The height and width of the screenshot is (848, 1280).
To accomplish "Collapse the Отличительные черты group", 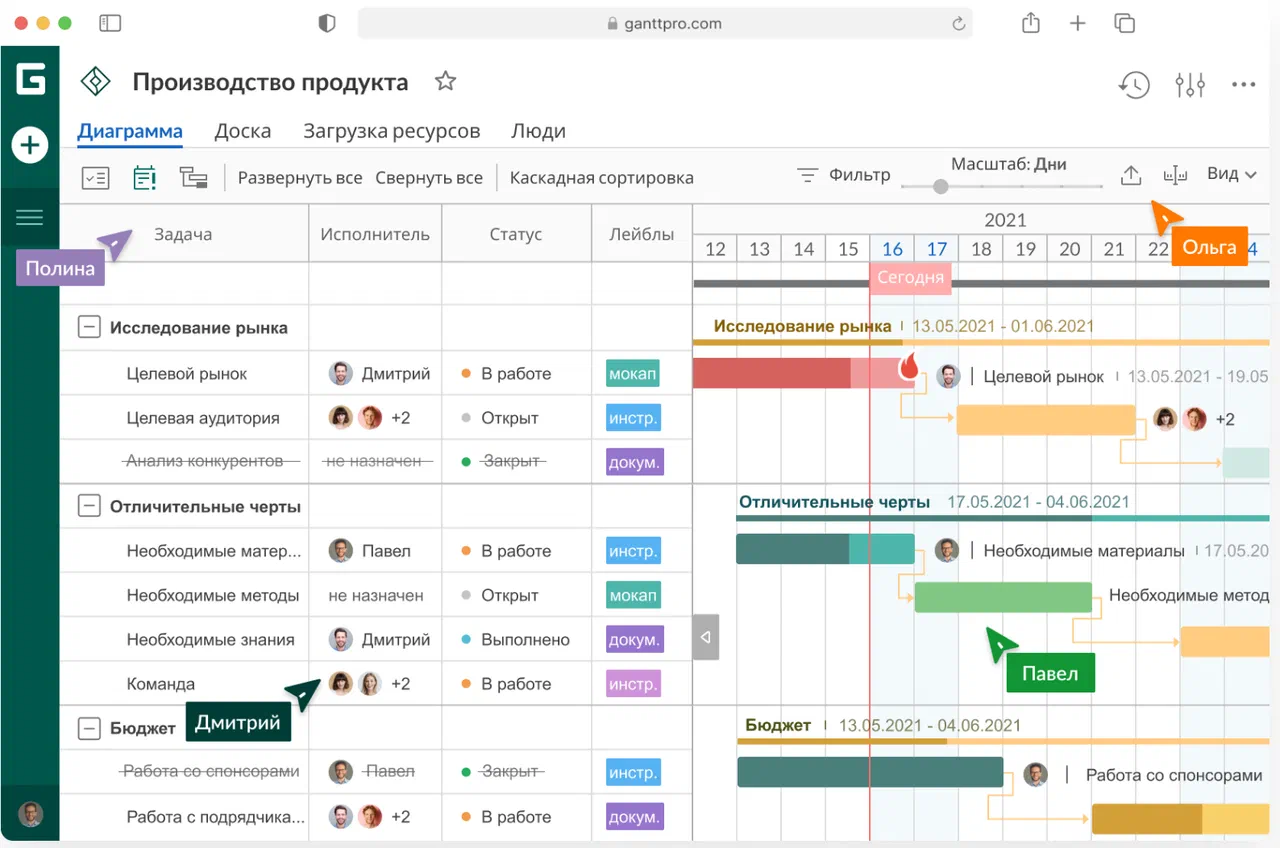I will (x=89, y=506).
